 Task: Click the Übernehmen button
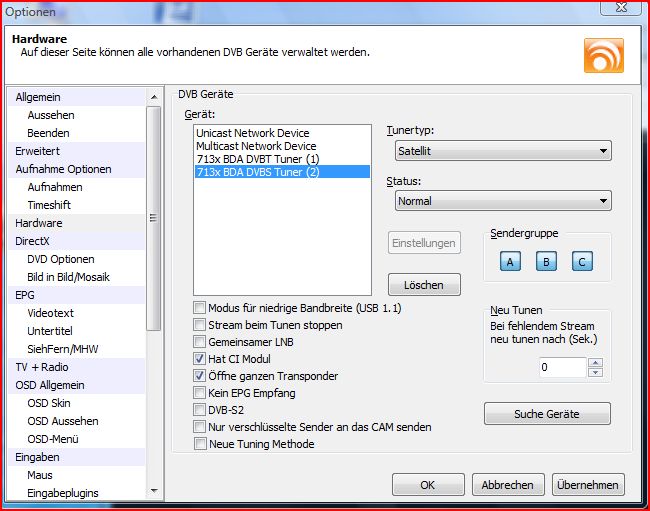(588, 485)
